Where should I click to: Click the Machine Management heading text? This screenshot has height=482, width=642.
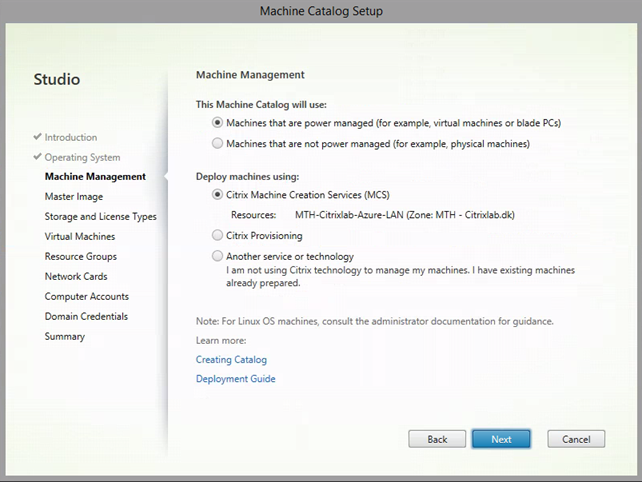pyautogui.click(x=250, y=75)
